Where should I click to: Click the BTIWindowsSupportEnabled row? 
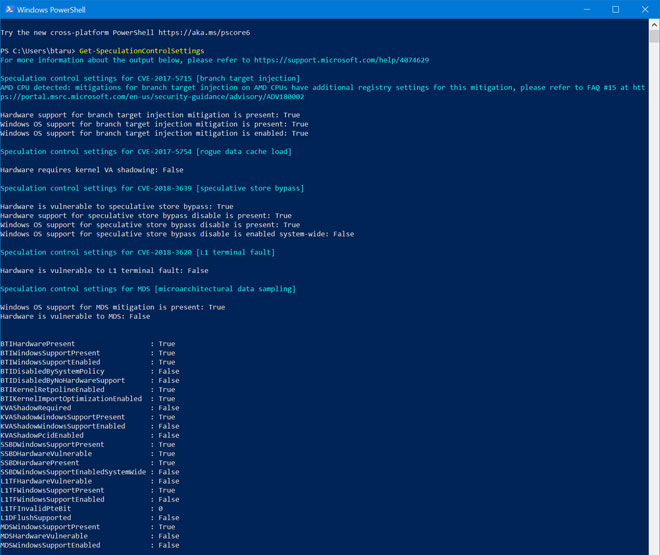tap(88, 362)
